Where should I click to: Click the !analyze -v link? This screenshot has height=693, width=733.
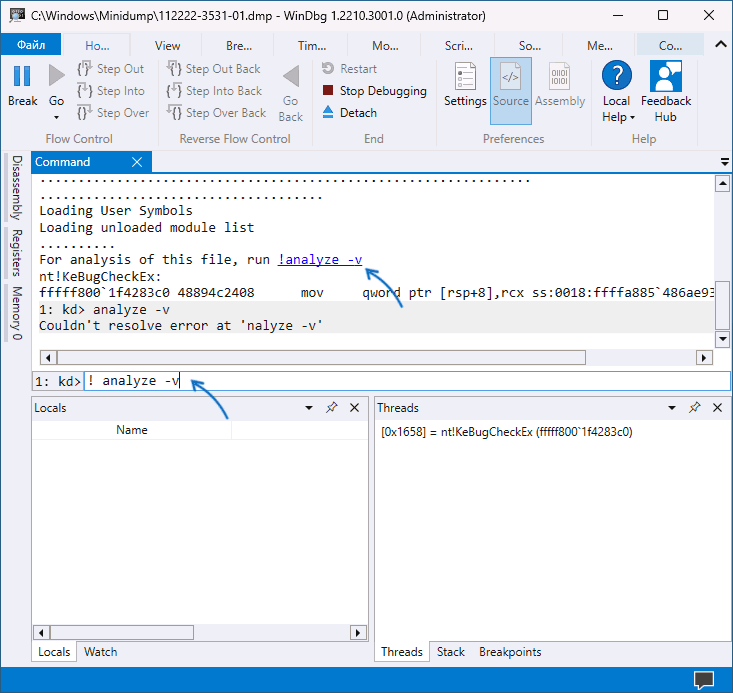(x=320, y=260)
